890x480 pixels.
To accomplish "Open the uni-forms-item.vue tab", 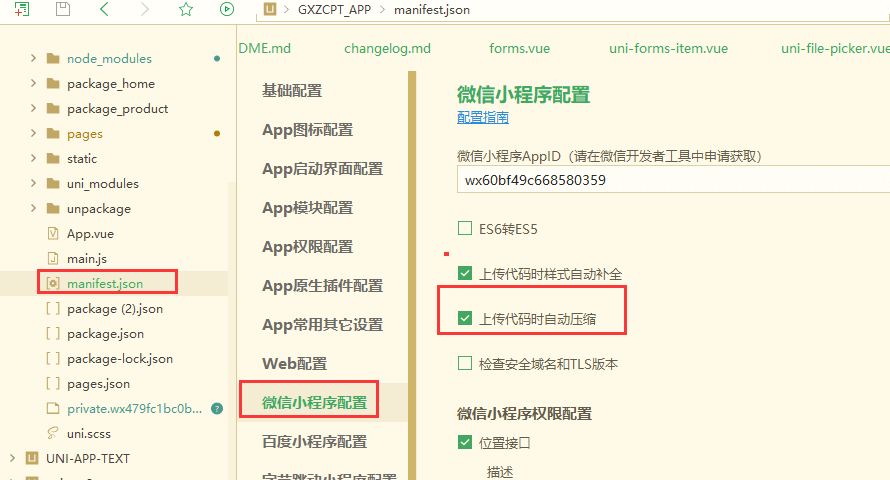I will point(668,48).
